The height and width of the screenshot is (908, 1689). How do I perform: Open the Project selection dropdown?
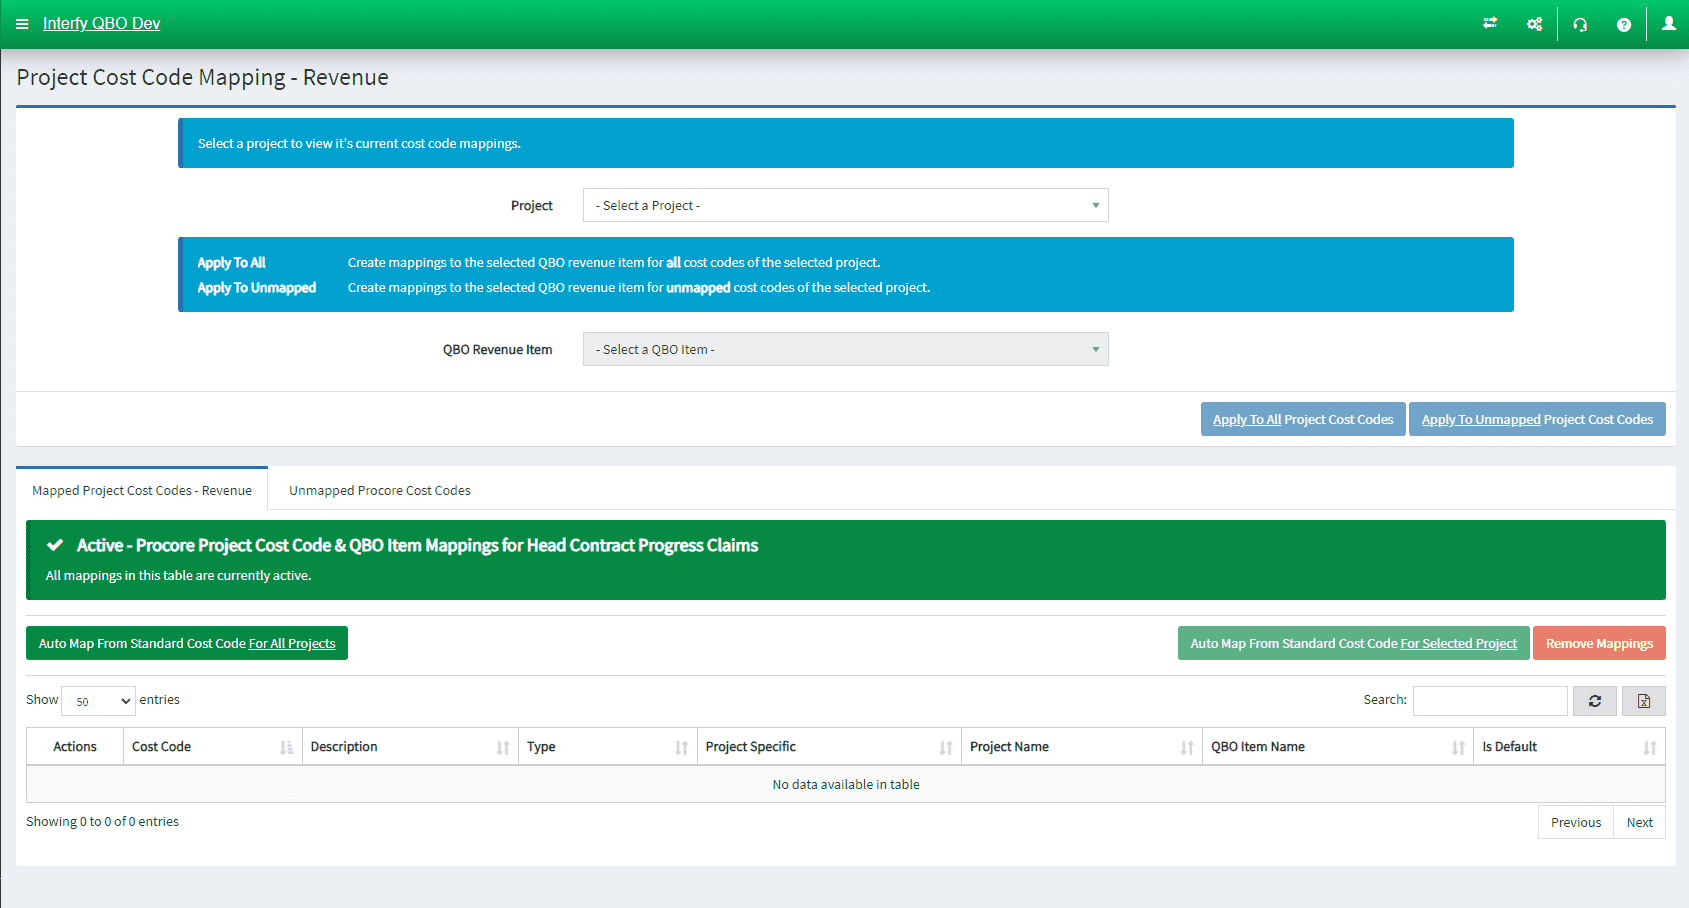[x=845, y=205]
